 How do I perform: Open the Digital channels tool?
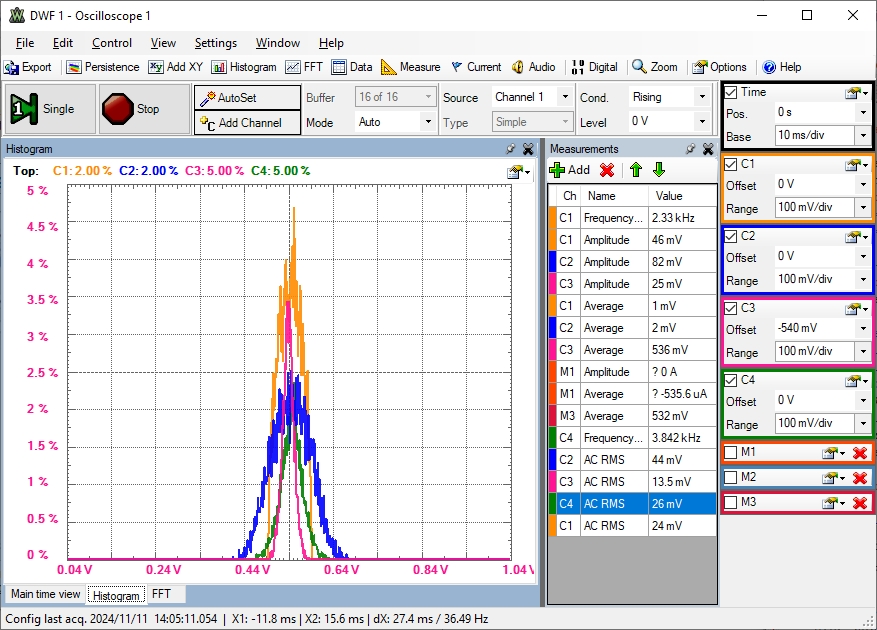click(594, 67)
